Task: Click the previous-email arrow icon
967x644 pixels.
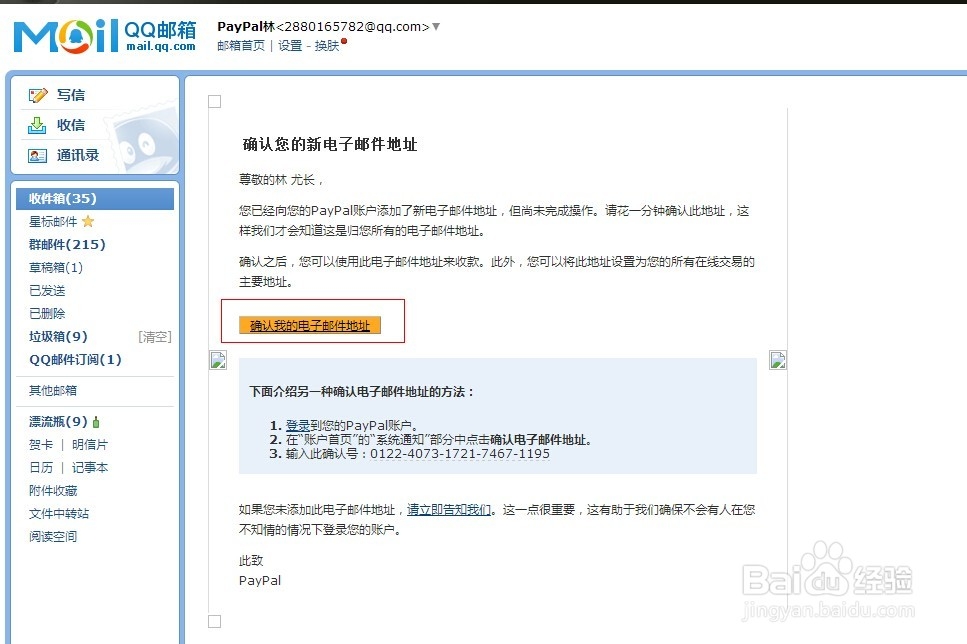Action: point(217,360)
